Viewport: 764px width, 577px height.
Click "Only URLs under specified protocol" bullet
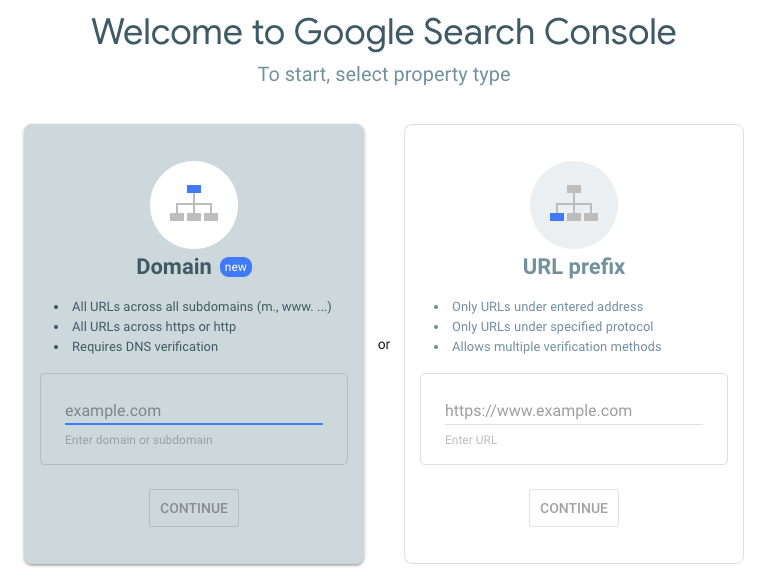click(x=552, y=327)
